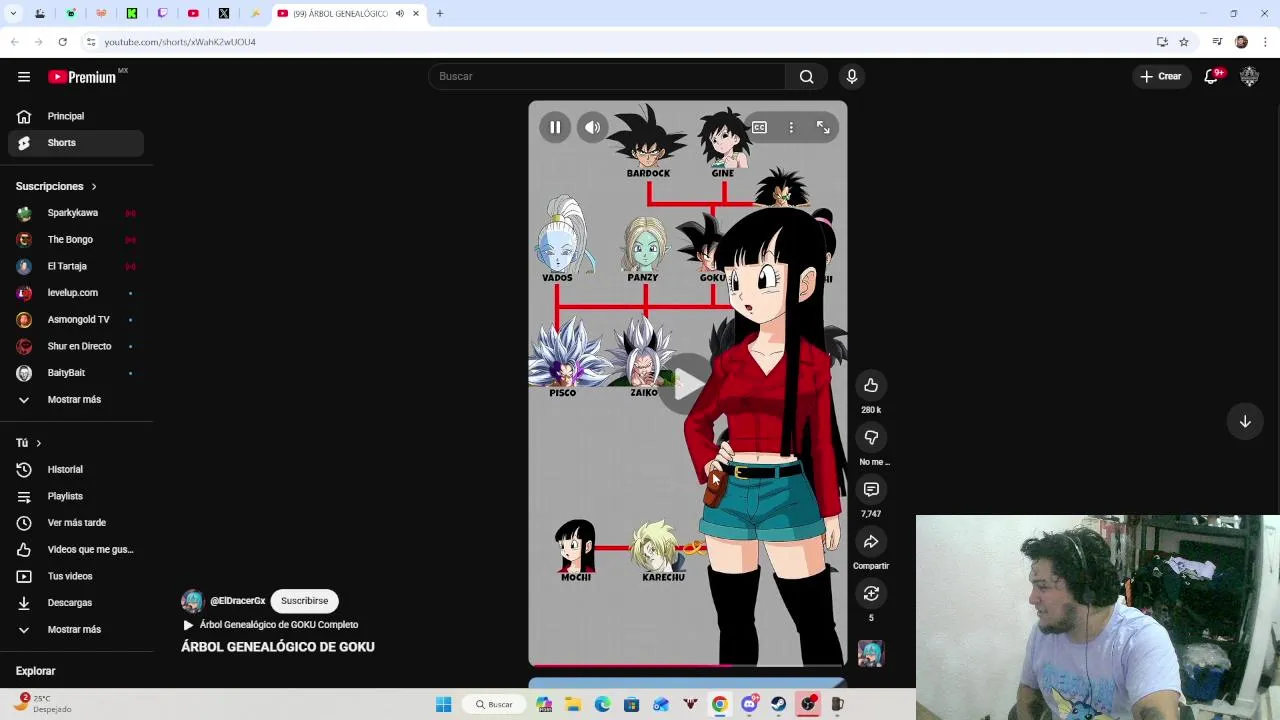Open Discord from the taskbar
Viewport: 1280px width, 720px height.
(749, 704)
